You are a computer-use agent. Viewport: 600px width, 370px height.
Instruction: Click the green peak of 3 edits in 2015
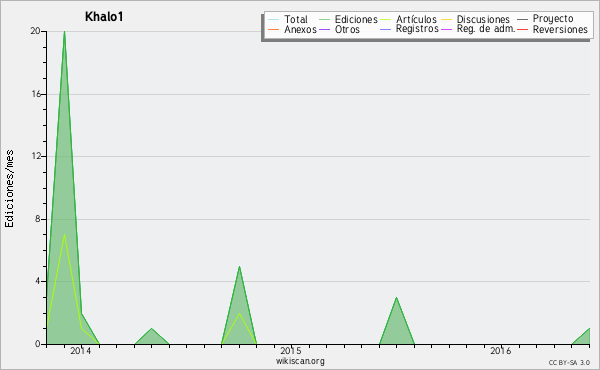click(396, 298)
